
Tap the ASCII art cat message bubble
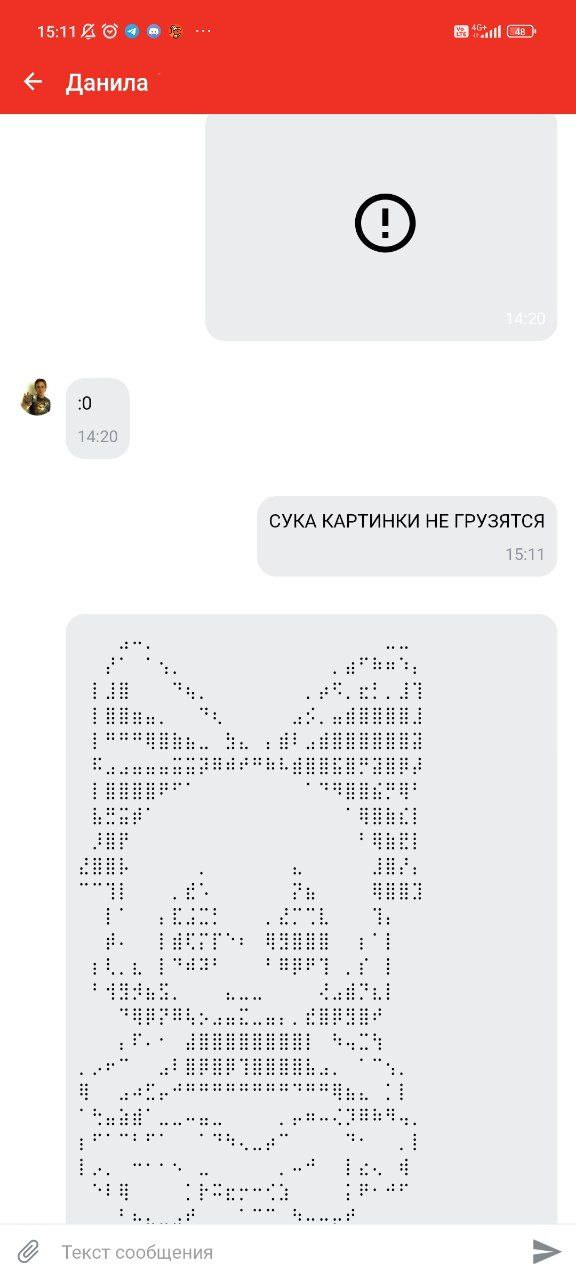coord(311,919)
